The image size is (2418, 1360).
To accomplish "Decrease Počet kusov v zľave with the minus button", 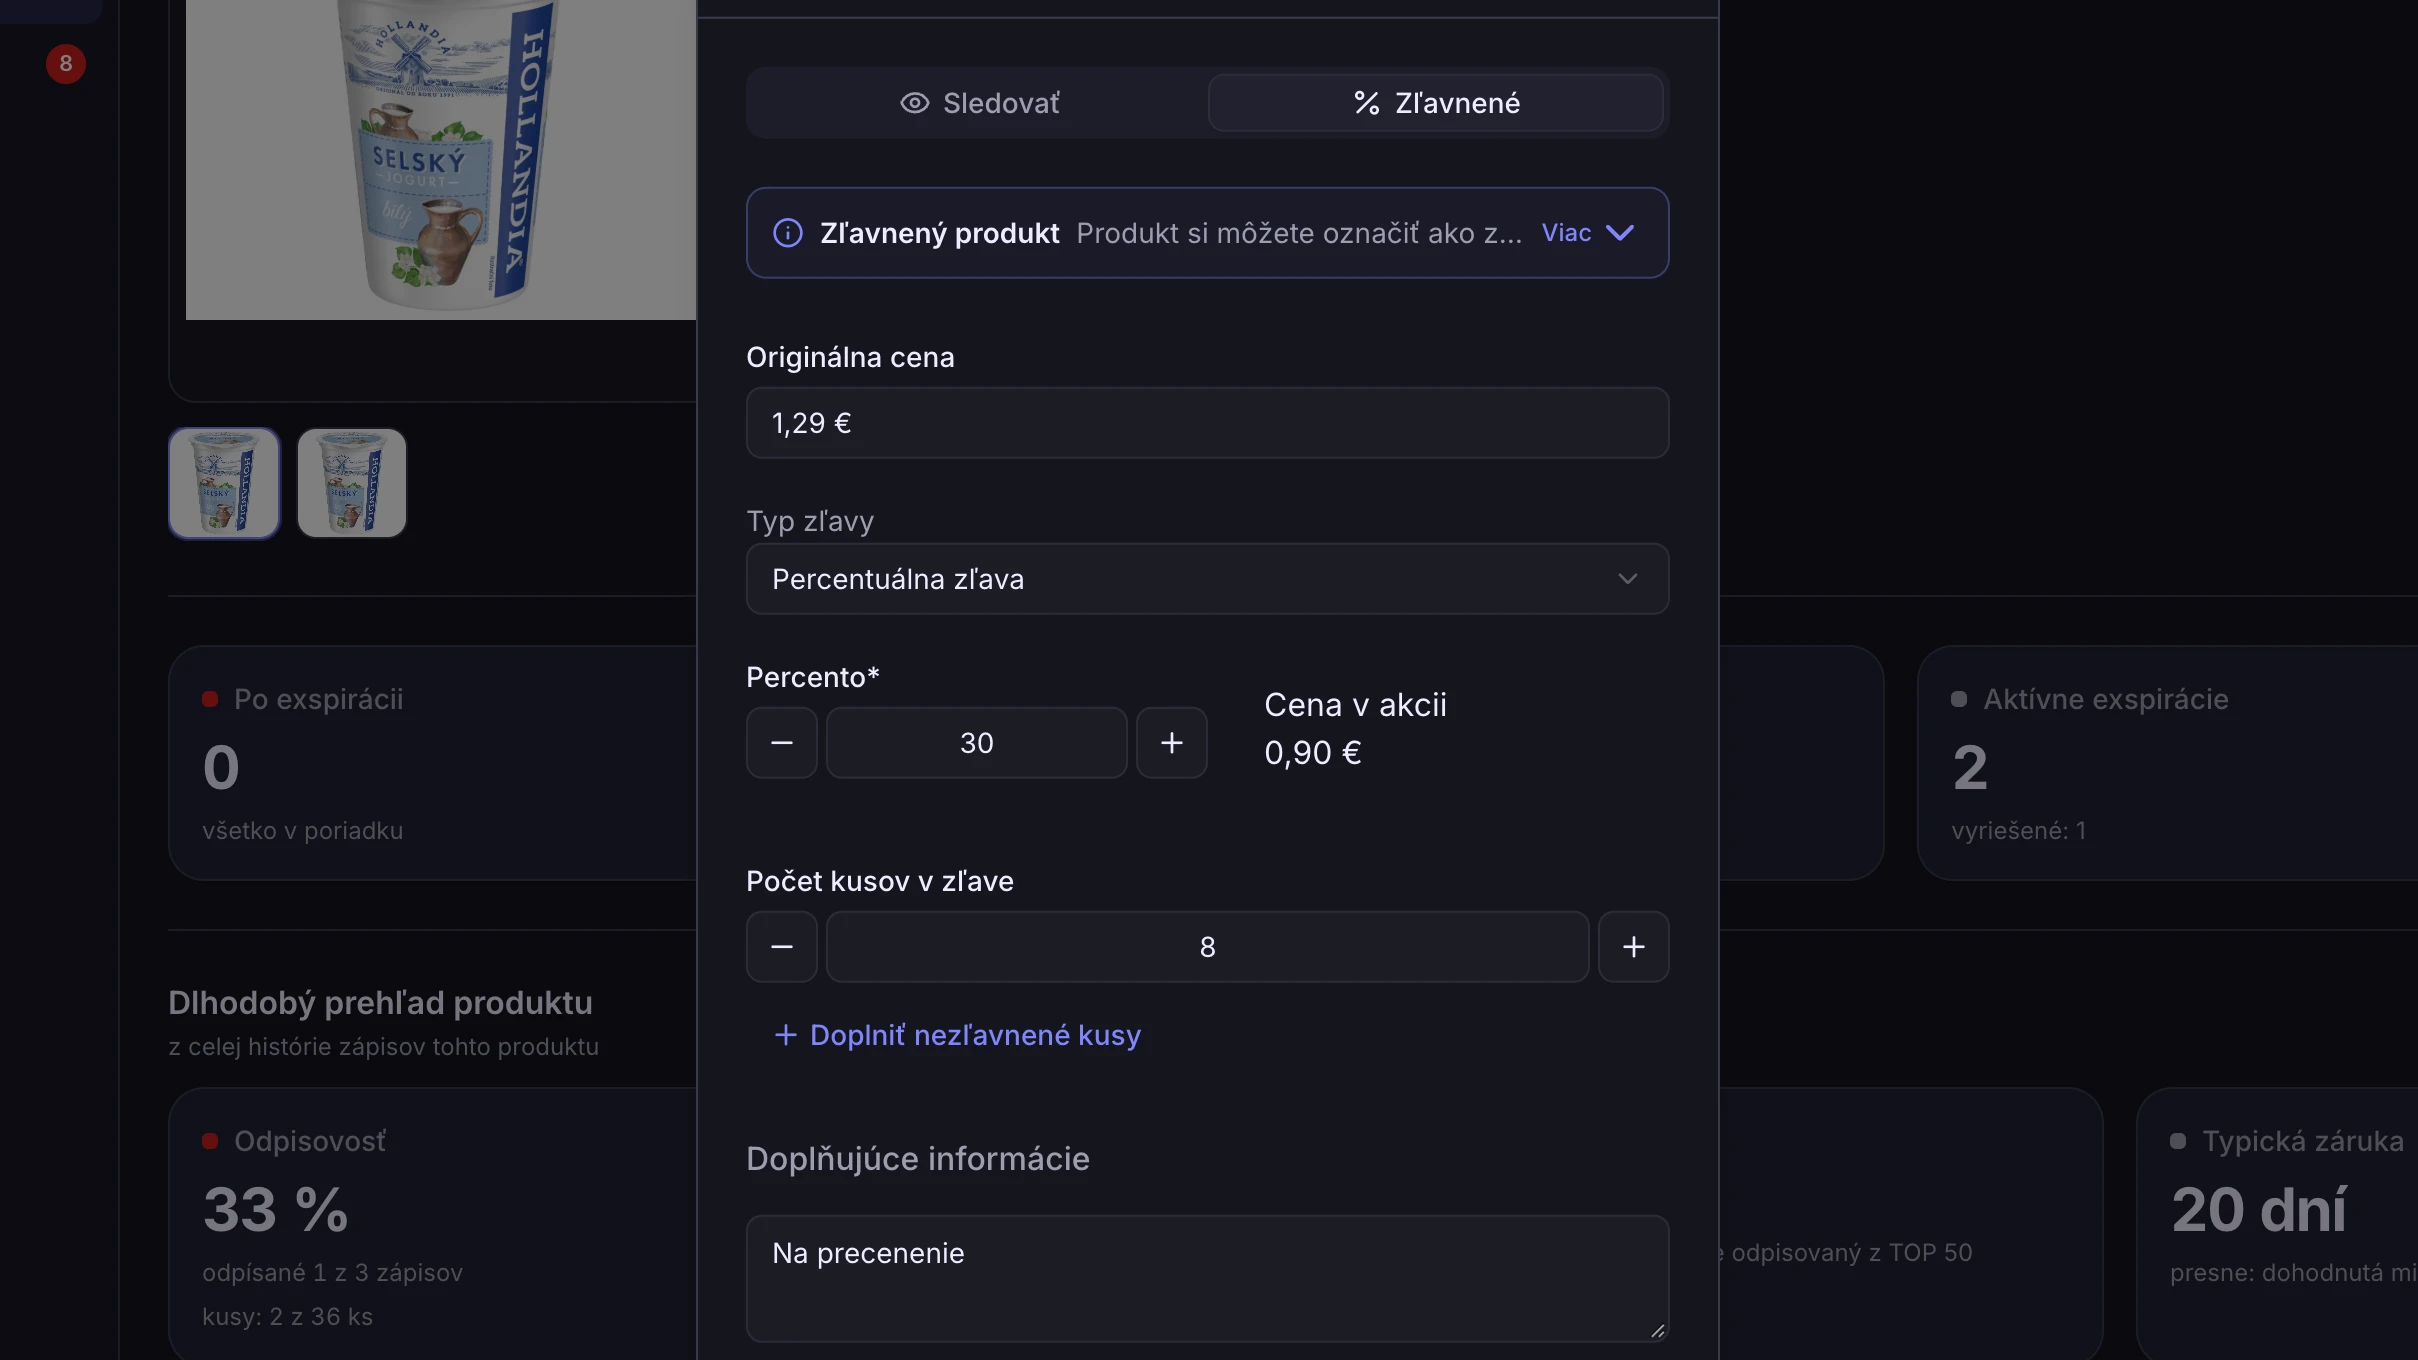I will tap(782, 947).
